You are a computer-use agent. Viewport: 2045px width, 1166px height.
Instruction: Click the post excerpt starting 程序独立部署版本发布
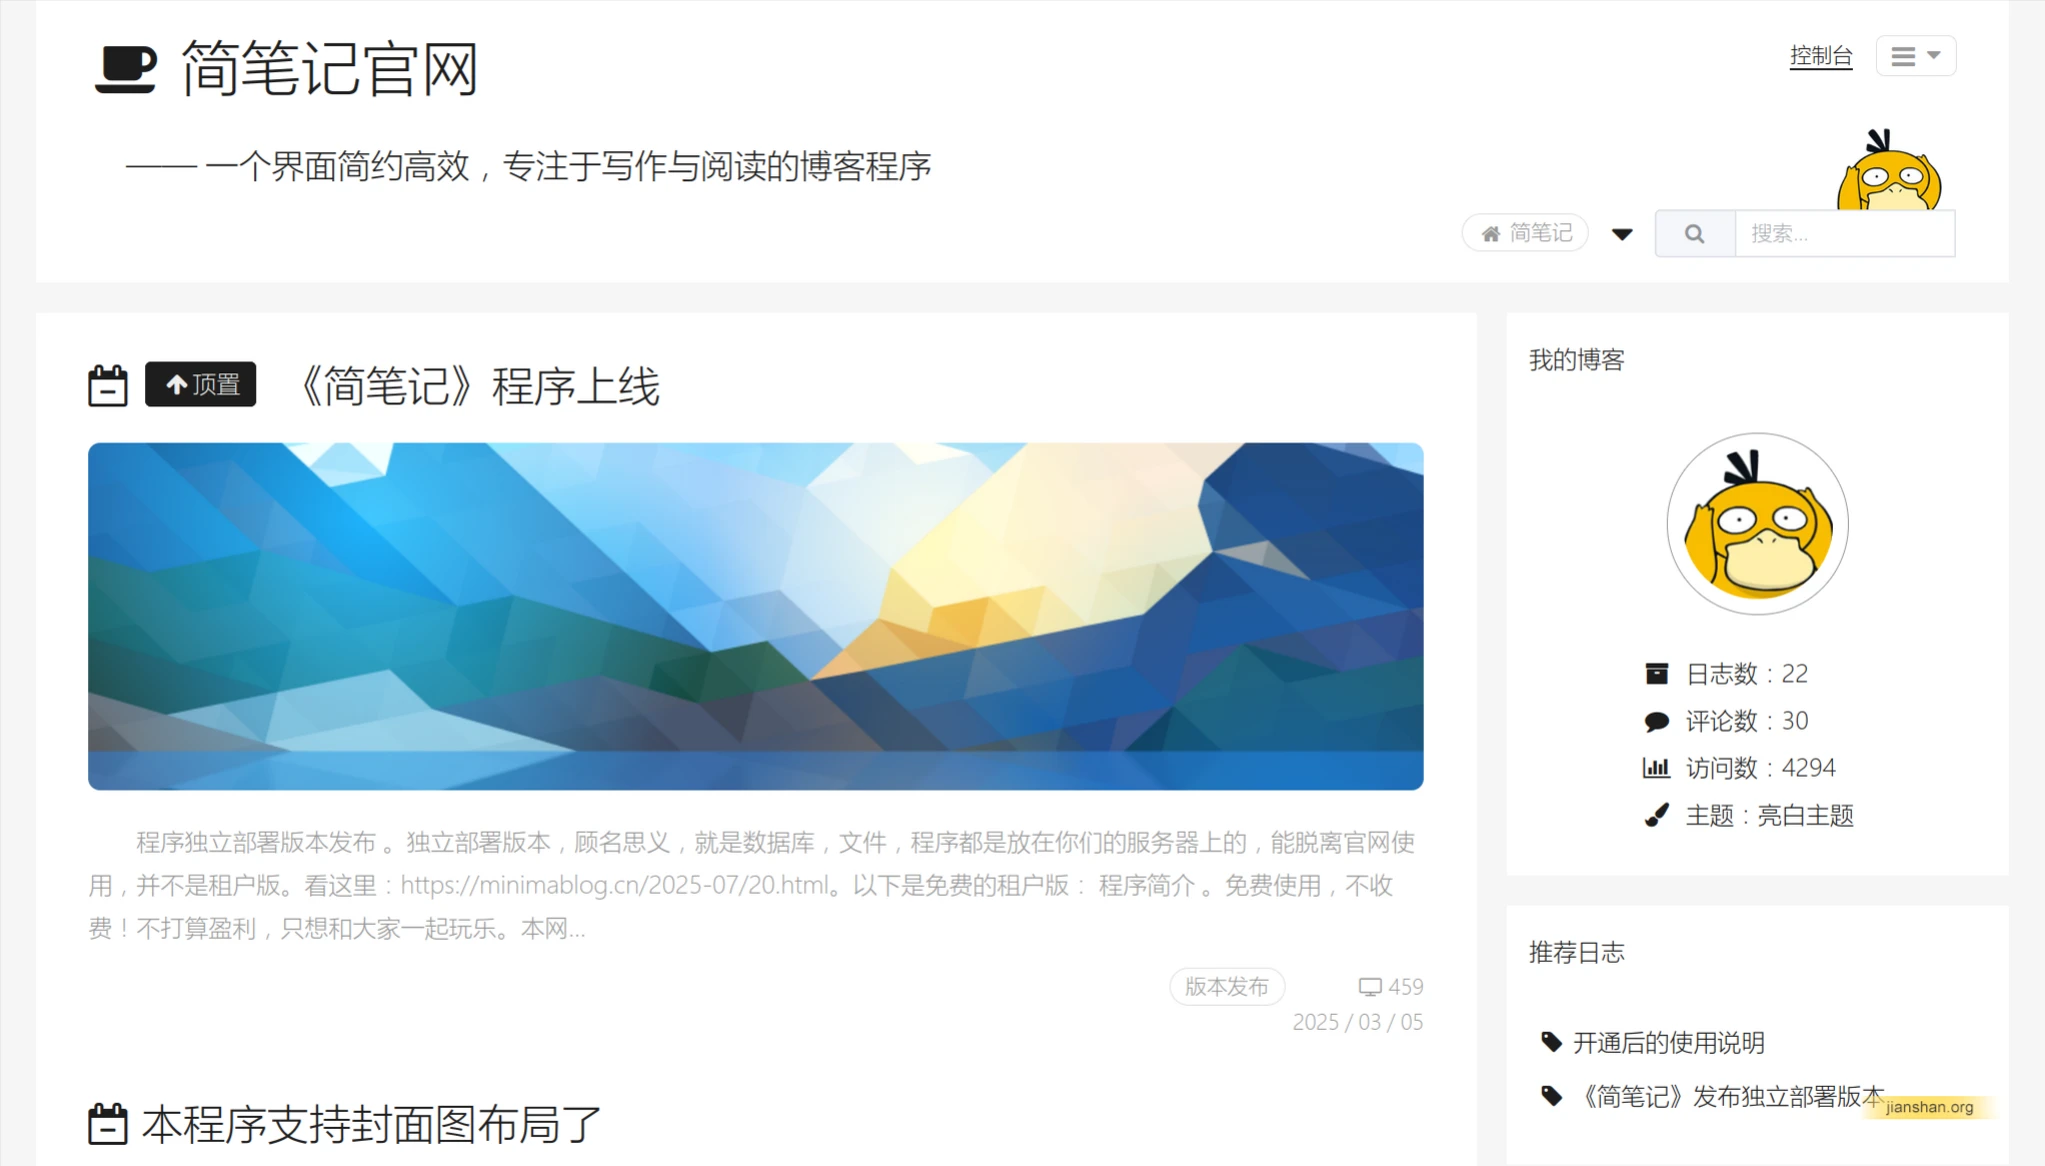(752, 885)
